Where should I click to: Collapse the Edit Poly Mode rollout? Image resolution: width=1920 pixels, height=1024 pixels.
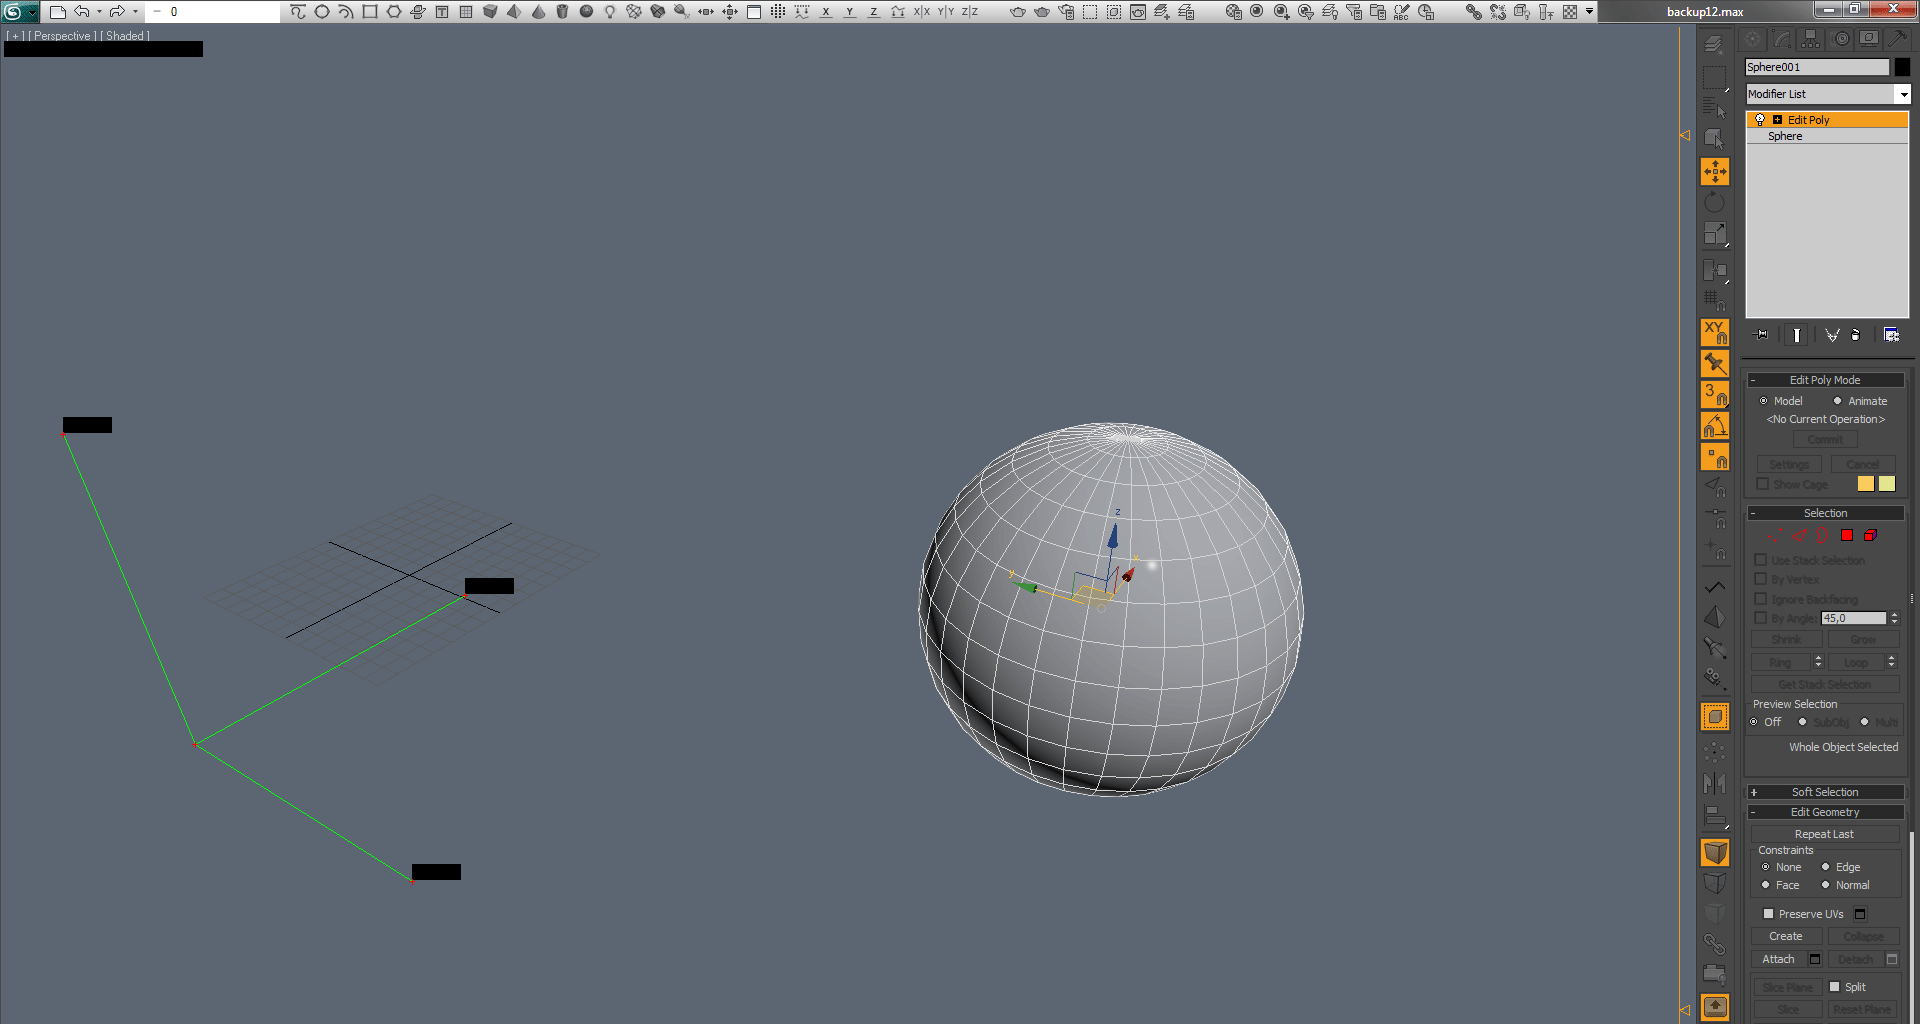1825,380
